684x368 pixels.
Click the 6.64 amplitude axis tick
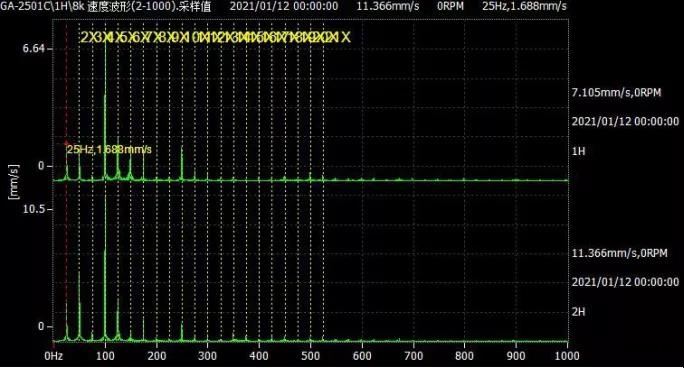coord(34,48)
